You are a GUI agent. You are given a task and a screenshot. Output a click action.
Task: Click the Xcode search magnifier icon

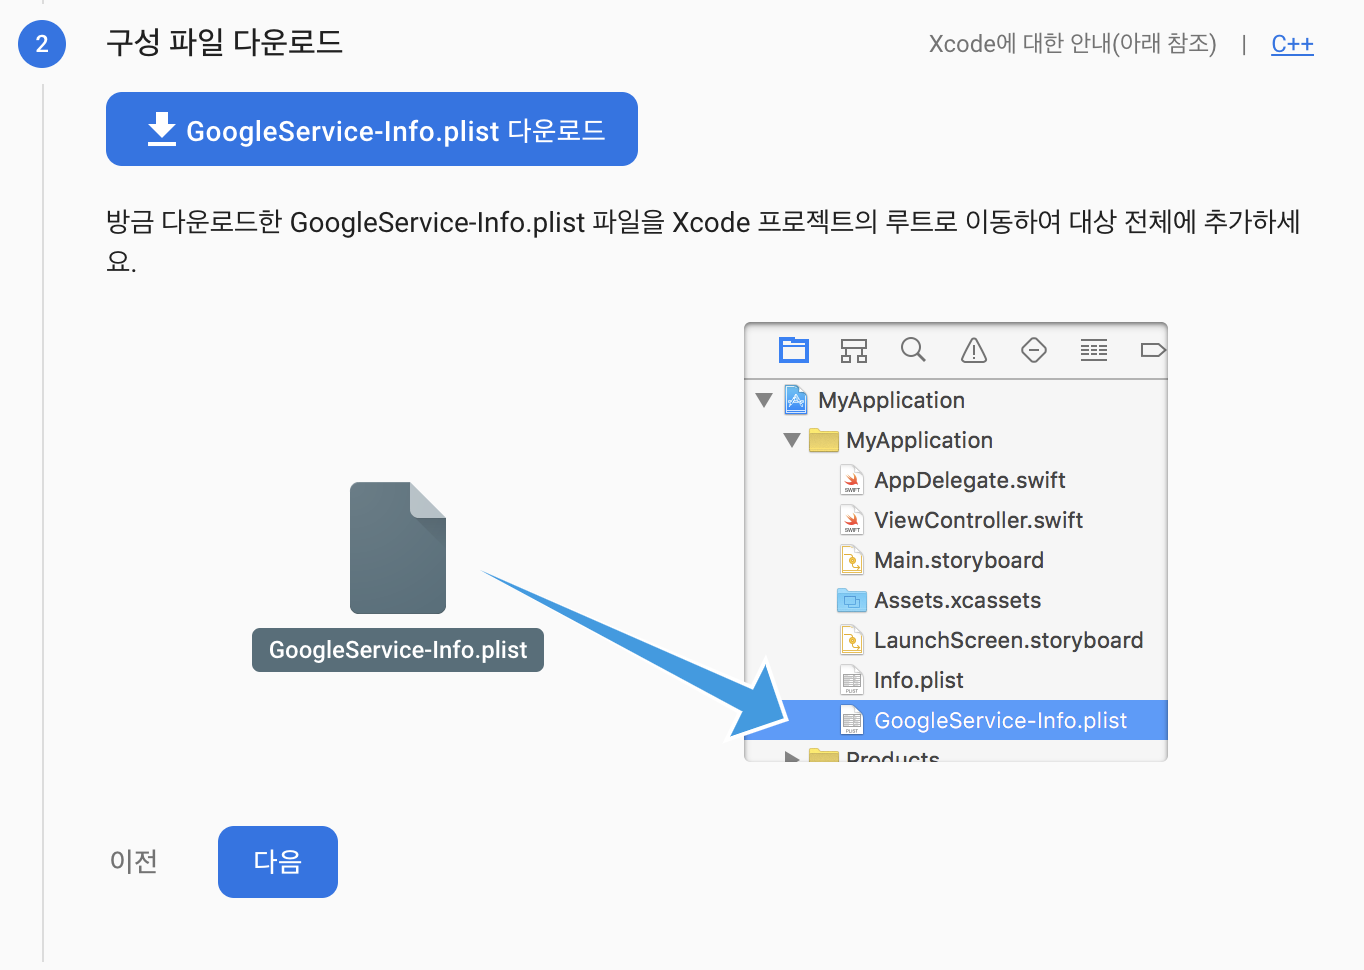pyautogui.click(x=913, y=350)
